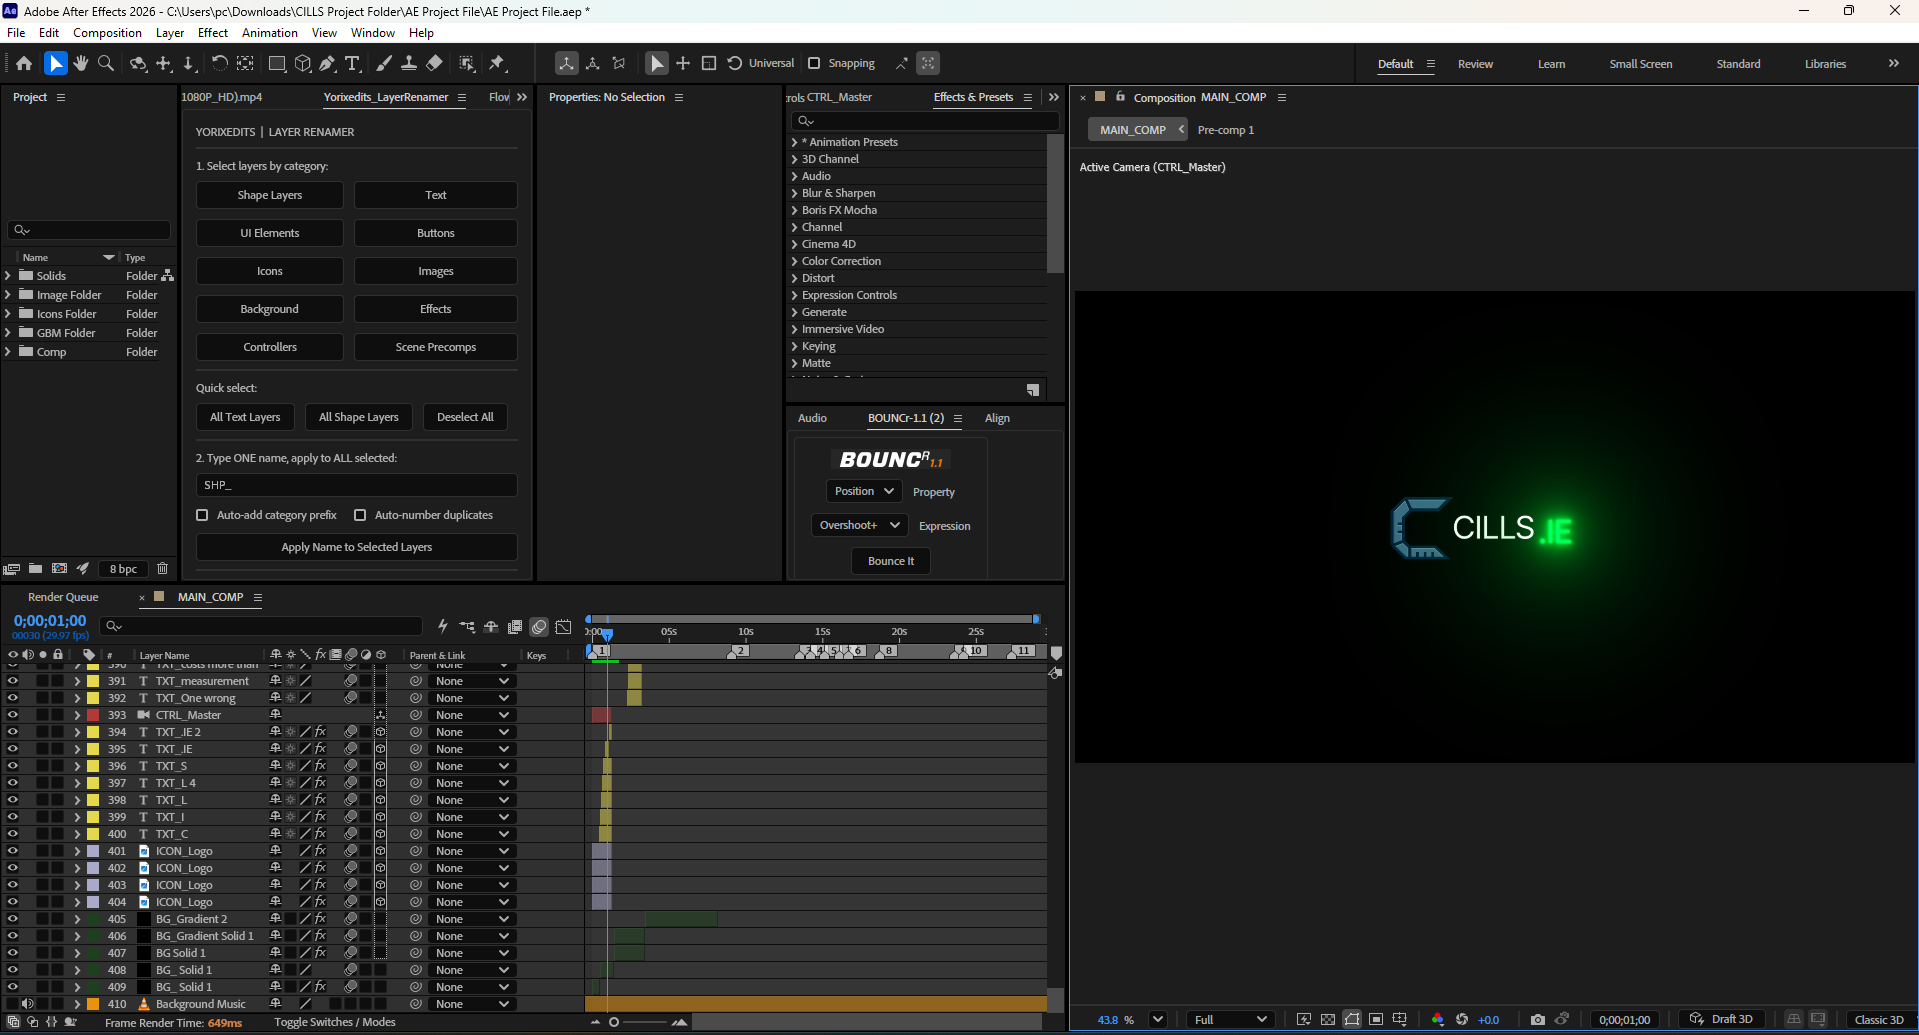
Task: Click the Shape Layers category button
Action: (270, 195)
